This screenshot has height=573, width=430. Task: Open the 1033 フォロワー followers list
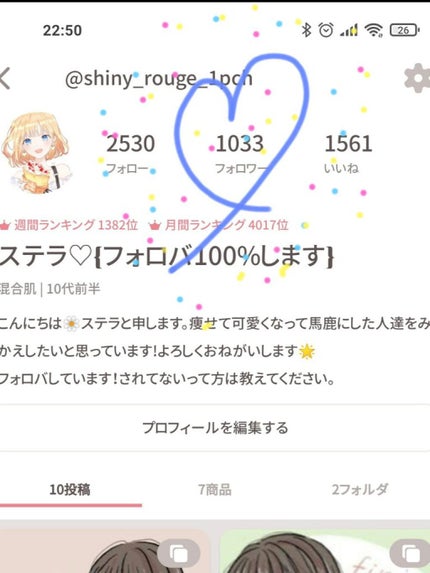[240, 153]
